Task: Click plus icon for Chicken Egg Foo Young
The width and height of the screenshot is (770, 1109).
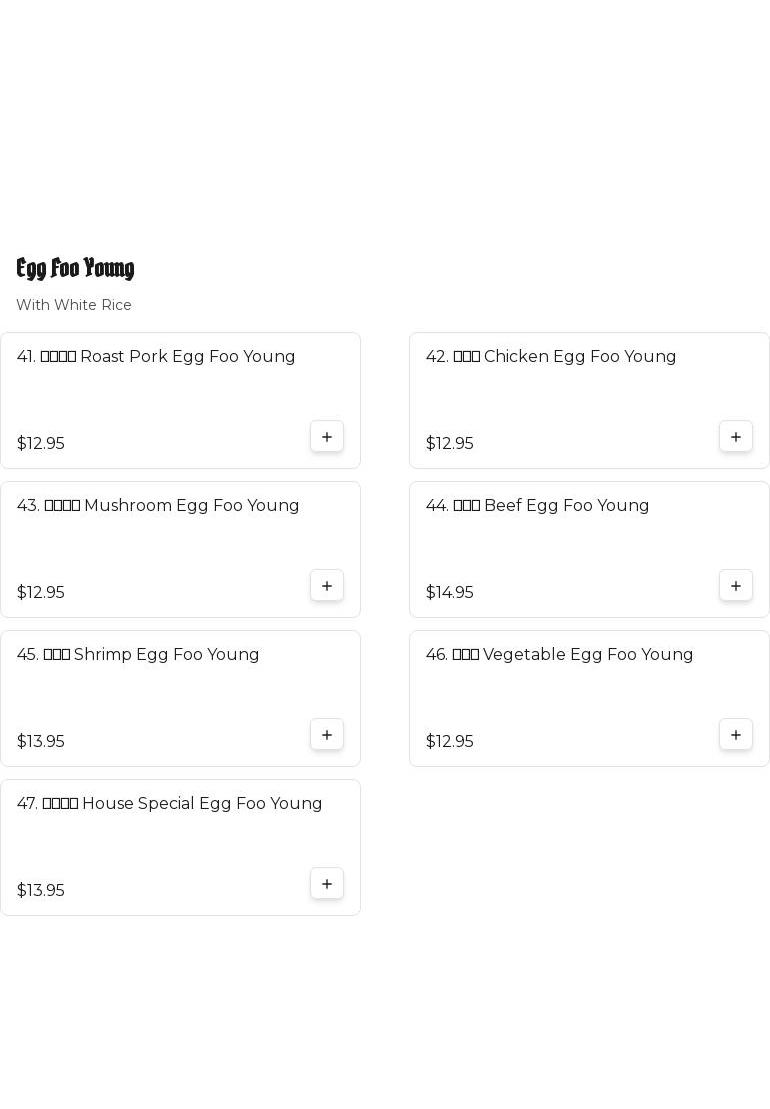Action: click(x=736, y=437)
